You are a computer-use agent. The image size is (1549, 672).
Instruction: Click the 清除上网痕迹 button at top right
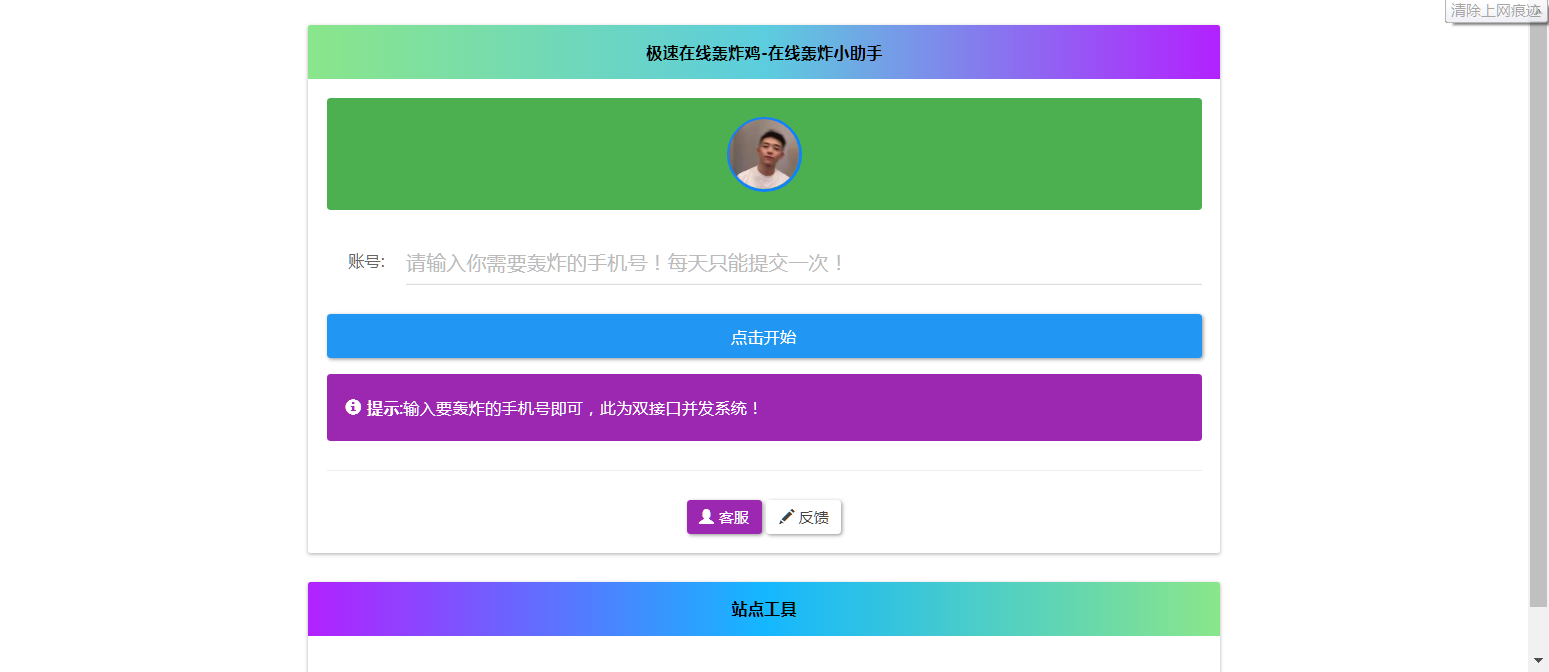point(1495,11)
